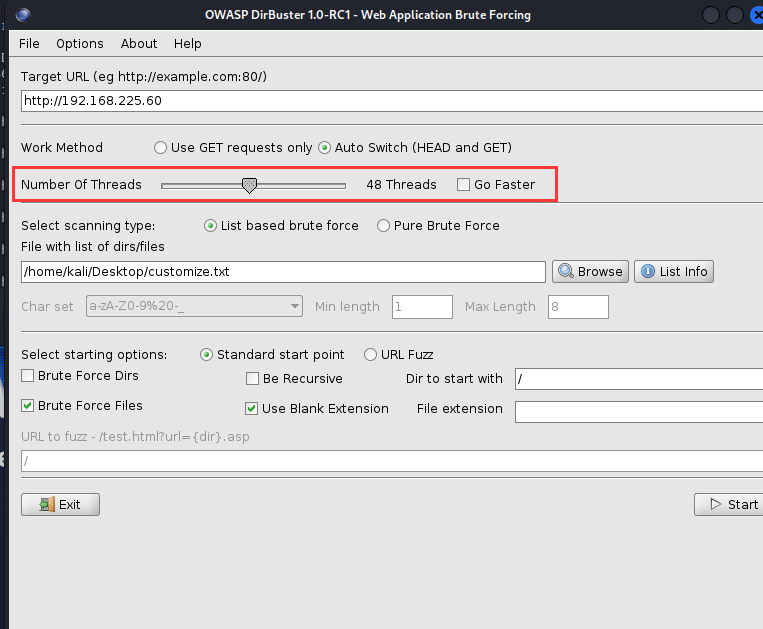Click the Number Of Threads slider thumb
The image size is (763, 629).
coord(249,185)
